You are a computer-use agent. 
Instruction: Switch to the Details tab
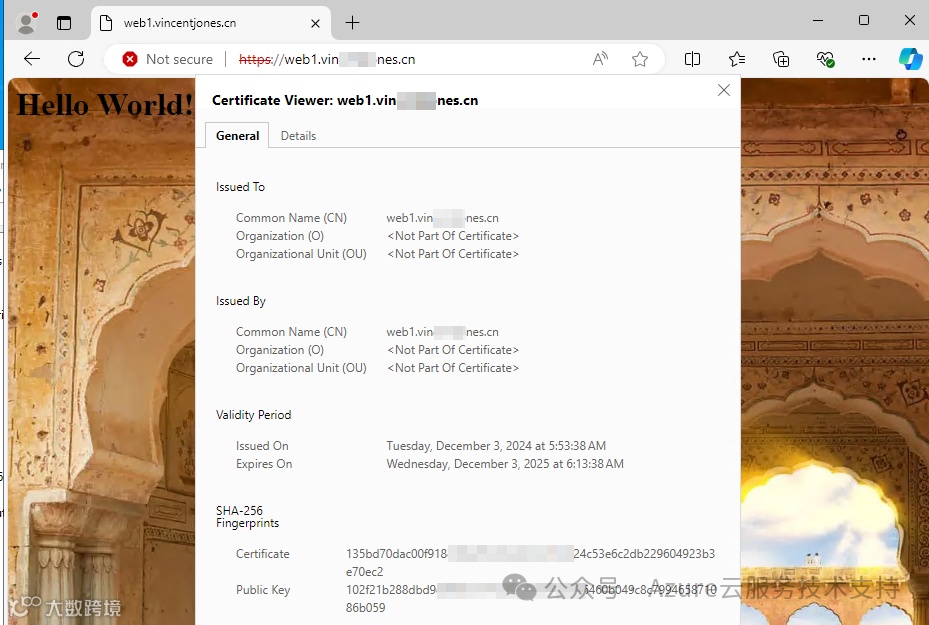pyautogui.click(x=298, y=136)
